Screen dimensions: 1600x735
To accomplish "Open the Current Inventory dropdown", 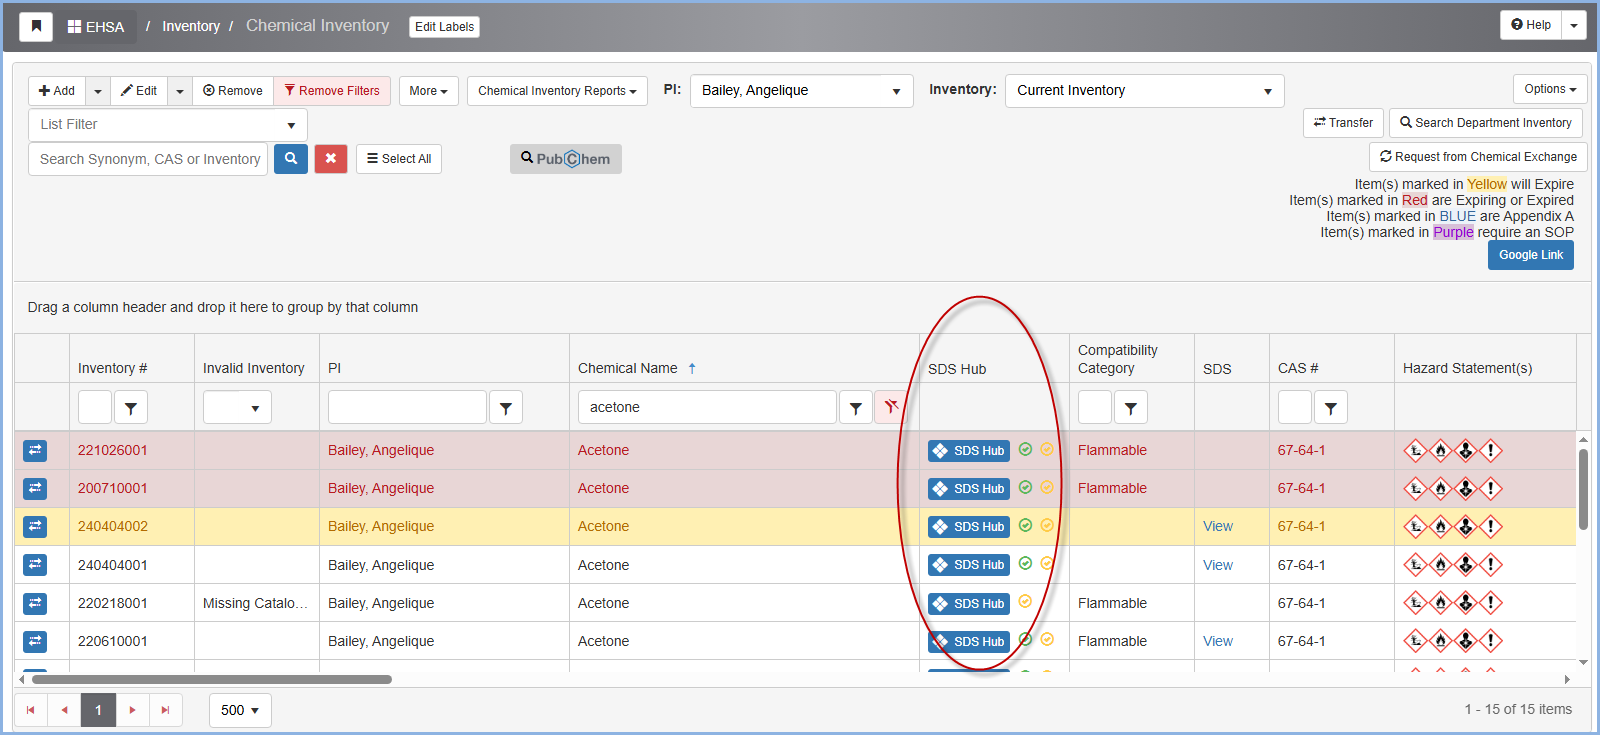I will (1144, 91).
